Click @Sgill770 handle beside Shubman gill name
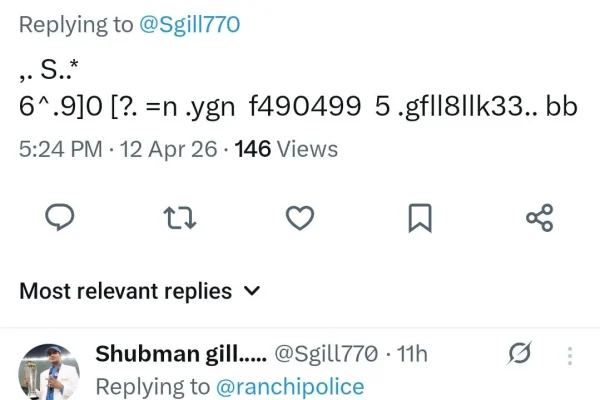This screenshot has width=600, height=400. coord(326,354)
